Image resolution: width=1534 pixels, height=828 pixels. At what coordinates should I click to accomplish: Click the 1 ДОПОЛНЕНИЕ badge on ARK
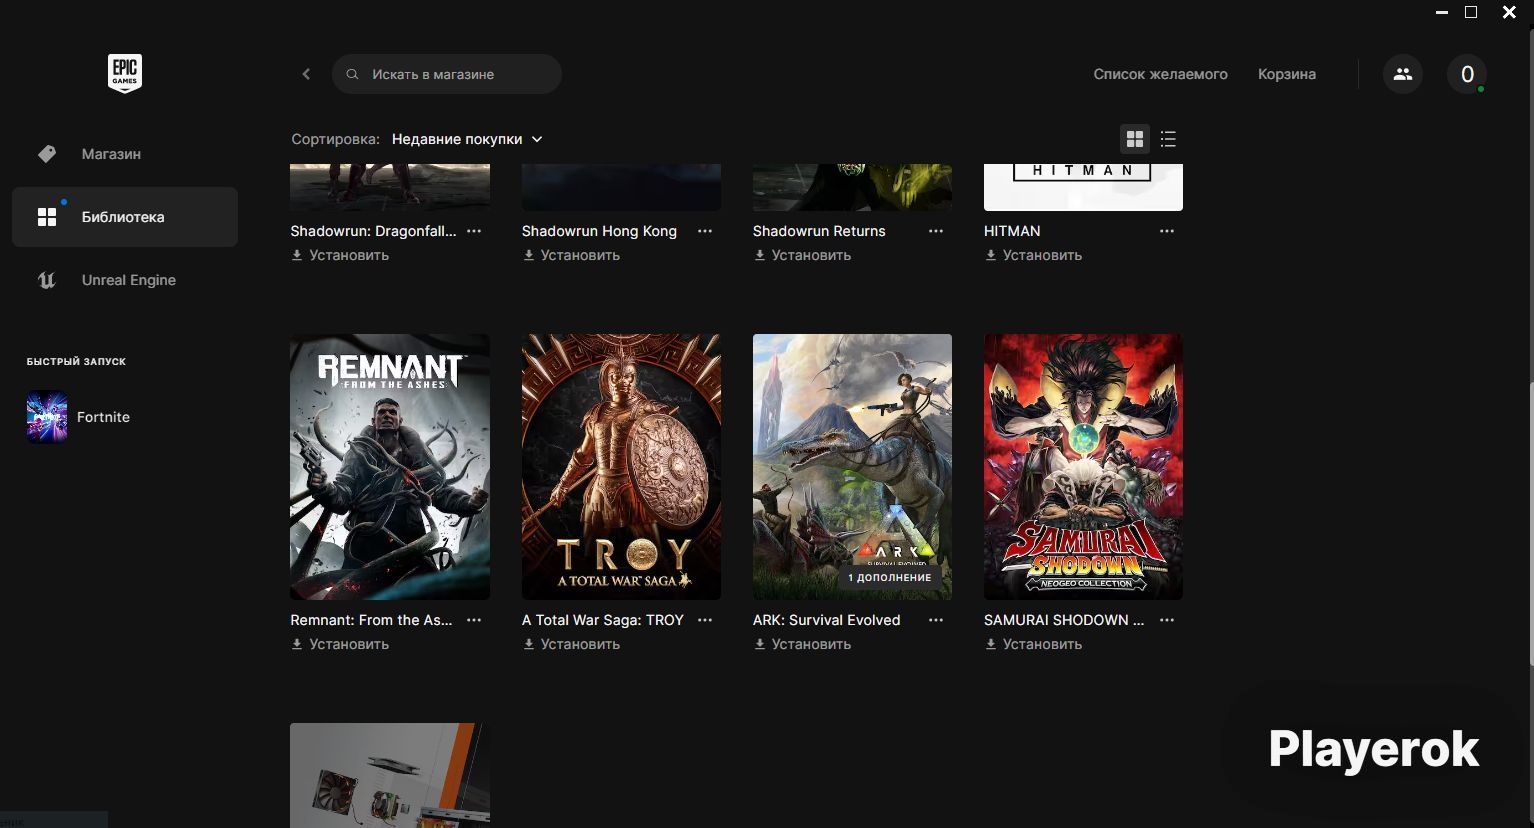889,578
